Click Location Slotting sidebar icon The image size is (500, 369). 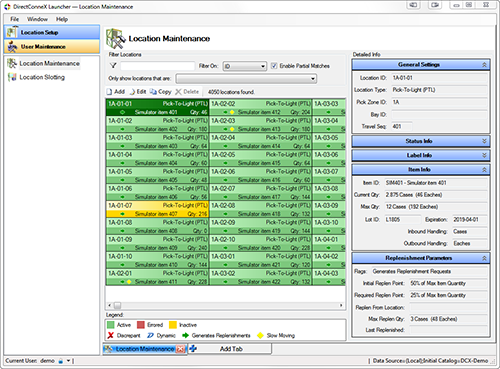(x=12, y=77)
